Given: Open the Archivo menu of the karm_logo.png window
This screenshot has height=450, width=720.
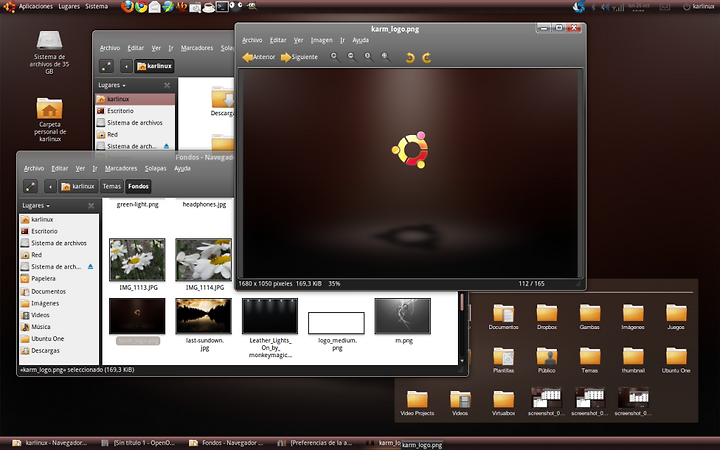Looking at the screenshot, I should pyautogui.click(x=252, y=40).
